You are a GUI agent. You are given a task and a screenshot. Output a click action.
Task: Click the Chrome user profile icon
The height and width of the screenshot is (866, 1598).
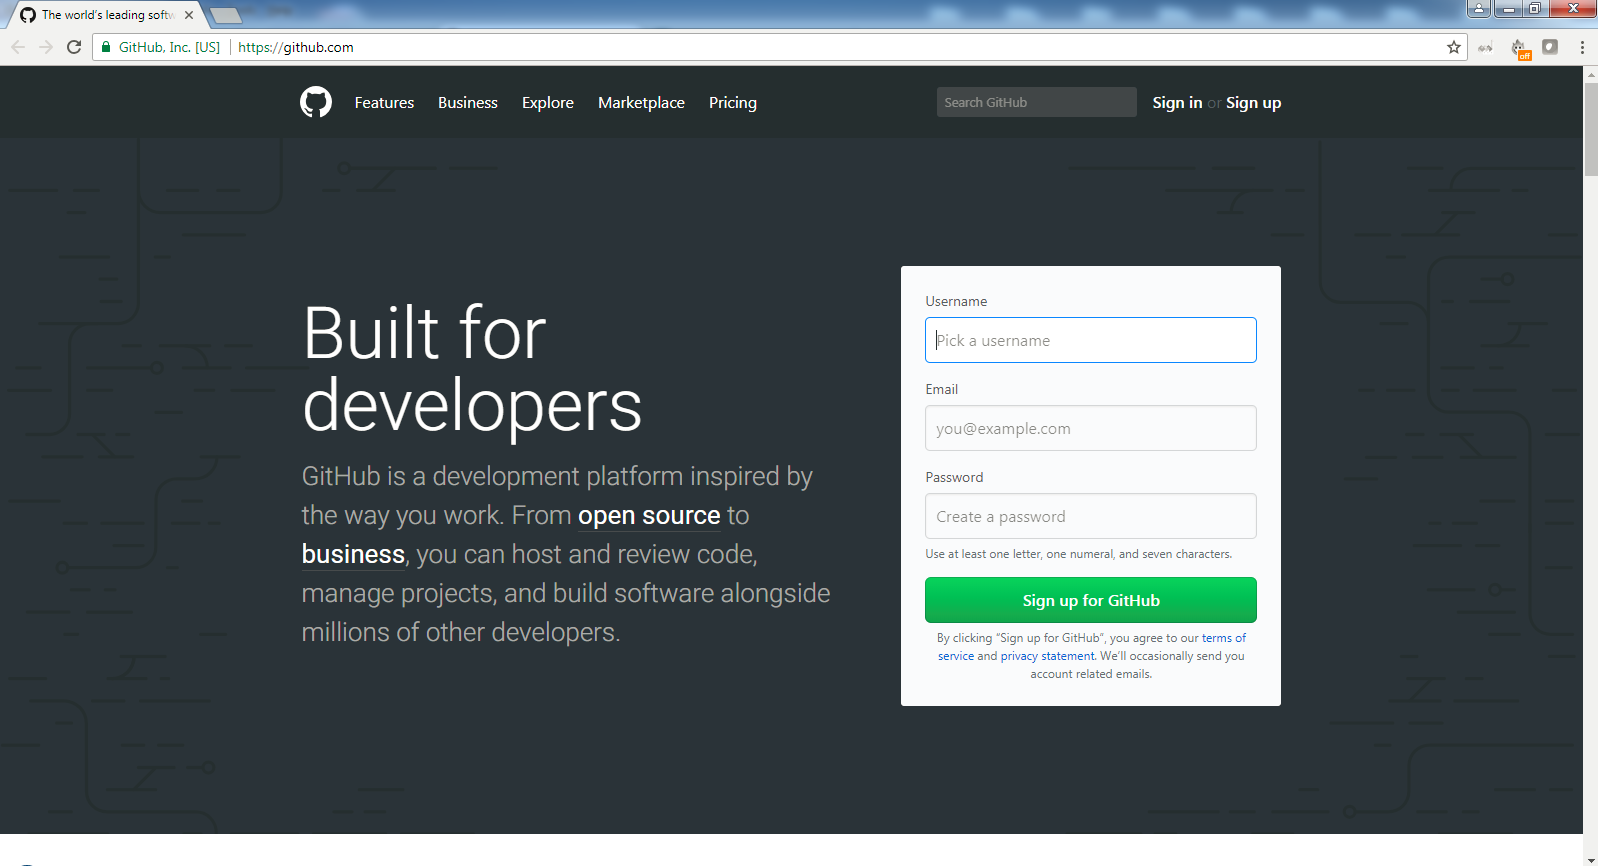(1479, 9)
